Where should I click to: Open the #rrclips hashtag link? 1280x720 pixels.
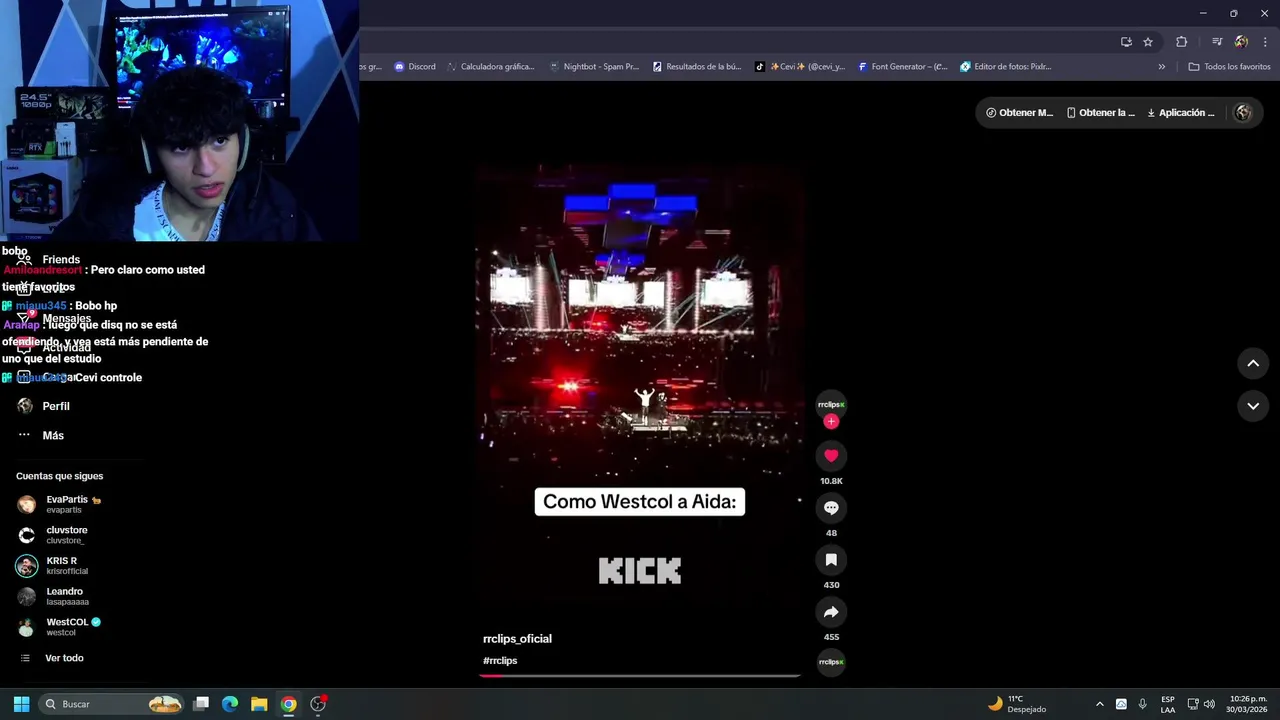tap(500, 661)
